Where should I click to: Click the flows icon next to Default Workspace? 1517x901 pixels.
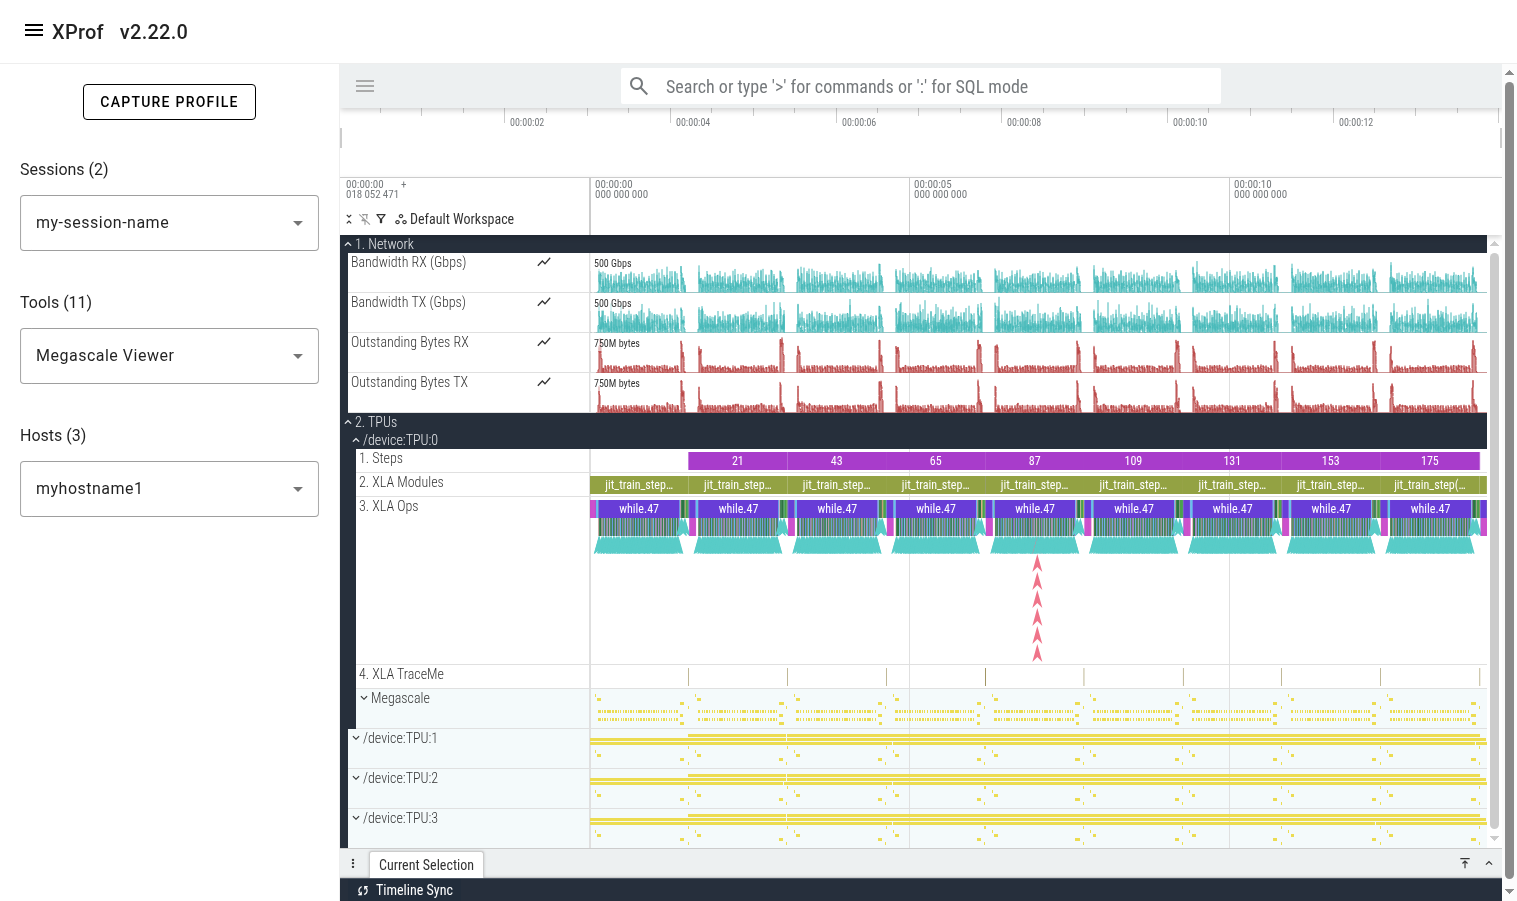400,219
